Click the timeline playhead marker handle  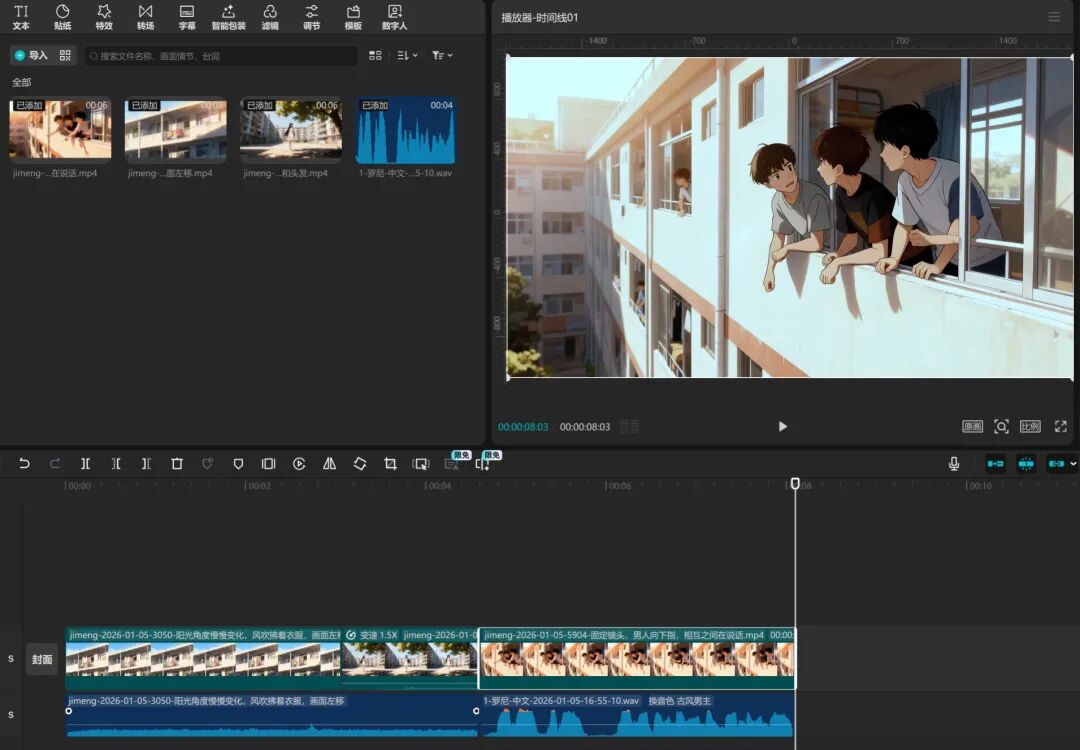coord(795,484)
